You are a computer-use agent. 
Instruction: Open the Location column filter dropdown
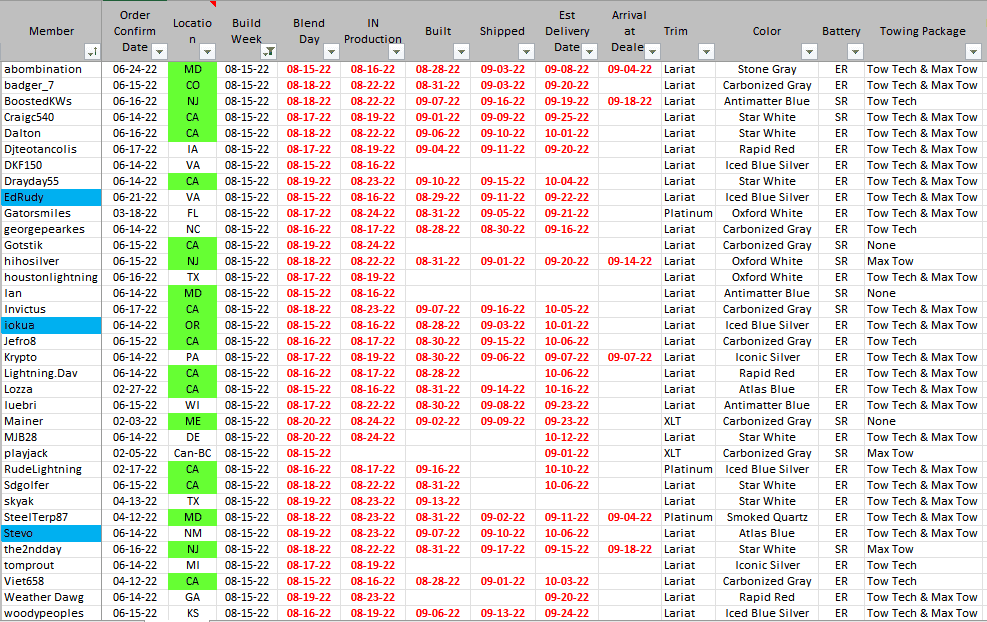(x=207, y=51)
